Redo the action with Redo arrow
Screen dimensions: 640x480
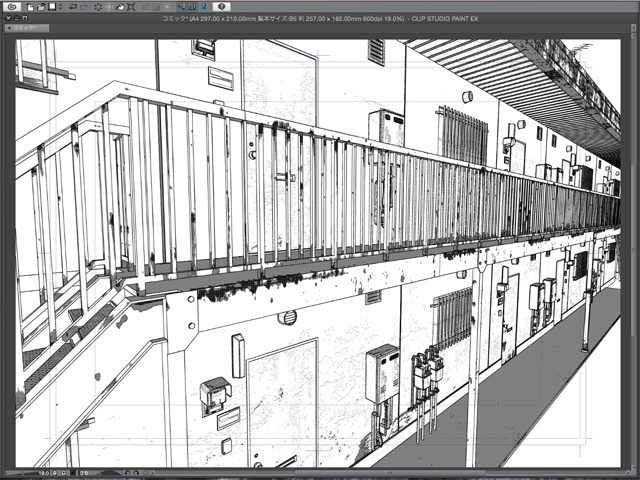(x=84, y=7)
